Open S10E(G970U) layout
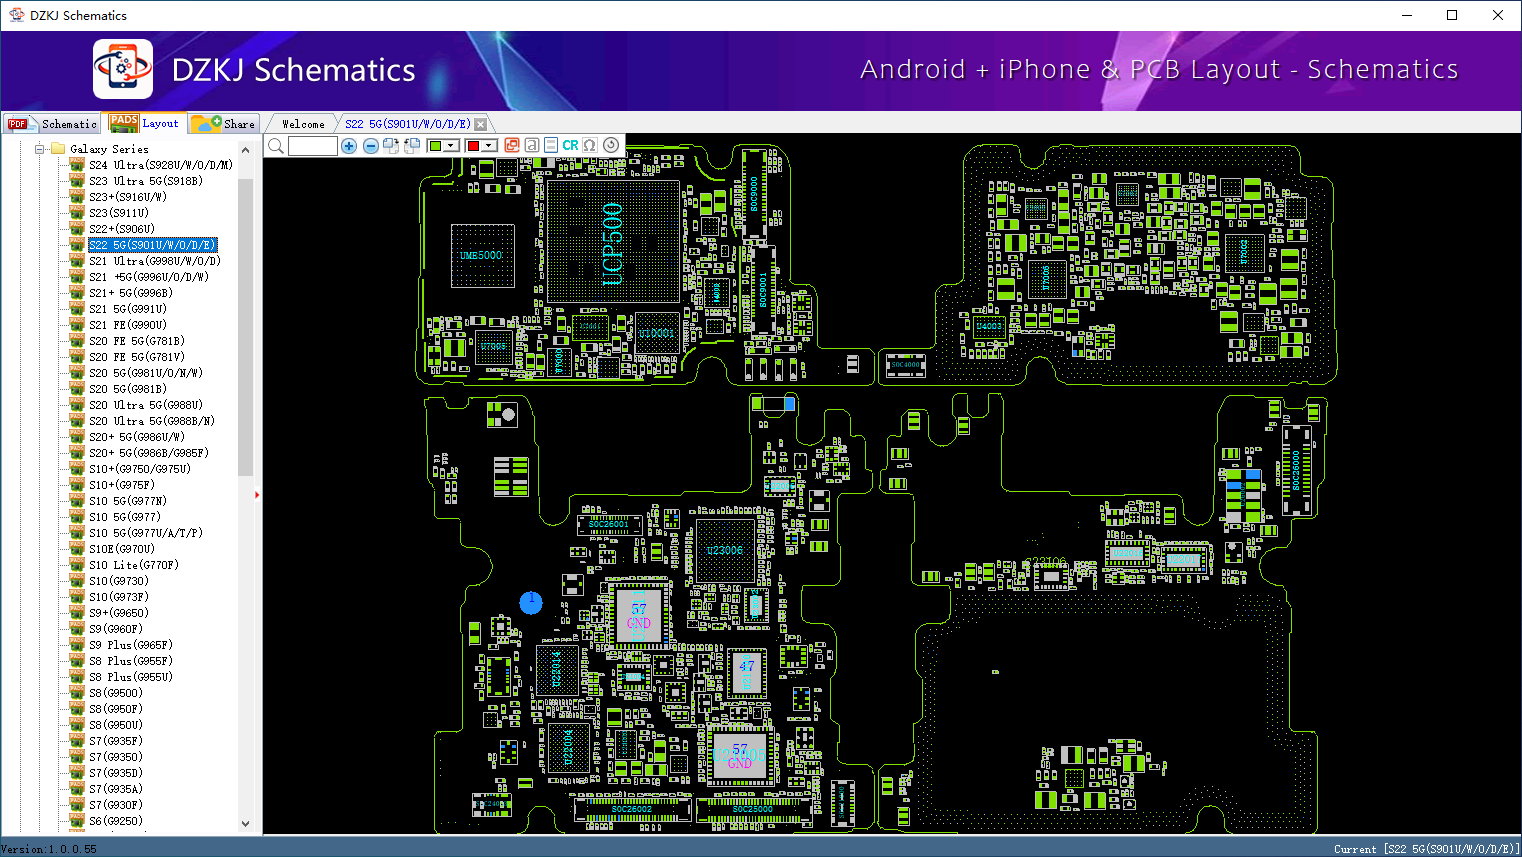 [122, 549]
